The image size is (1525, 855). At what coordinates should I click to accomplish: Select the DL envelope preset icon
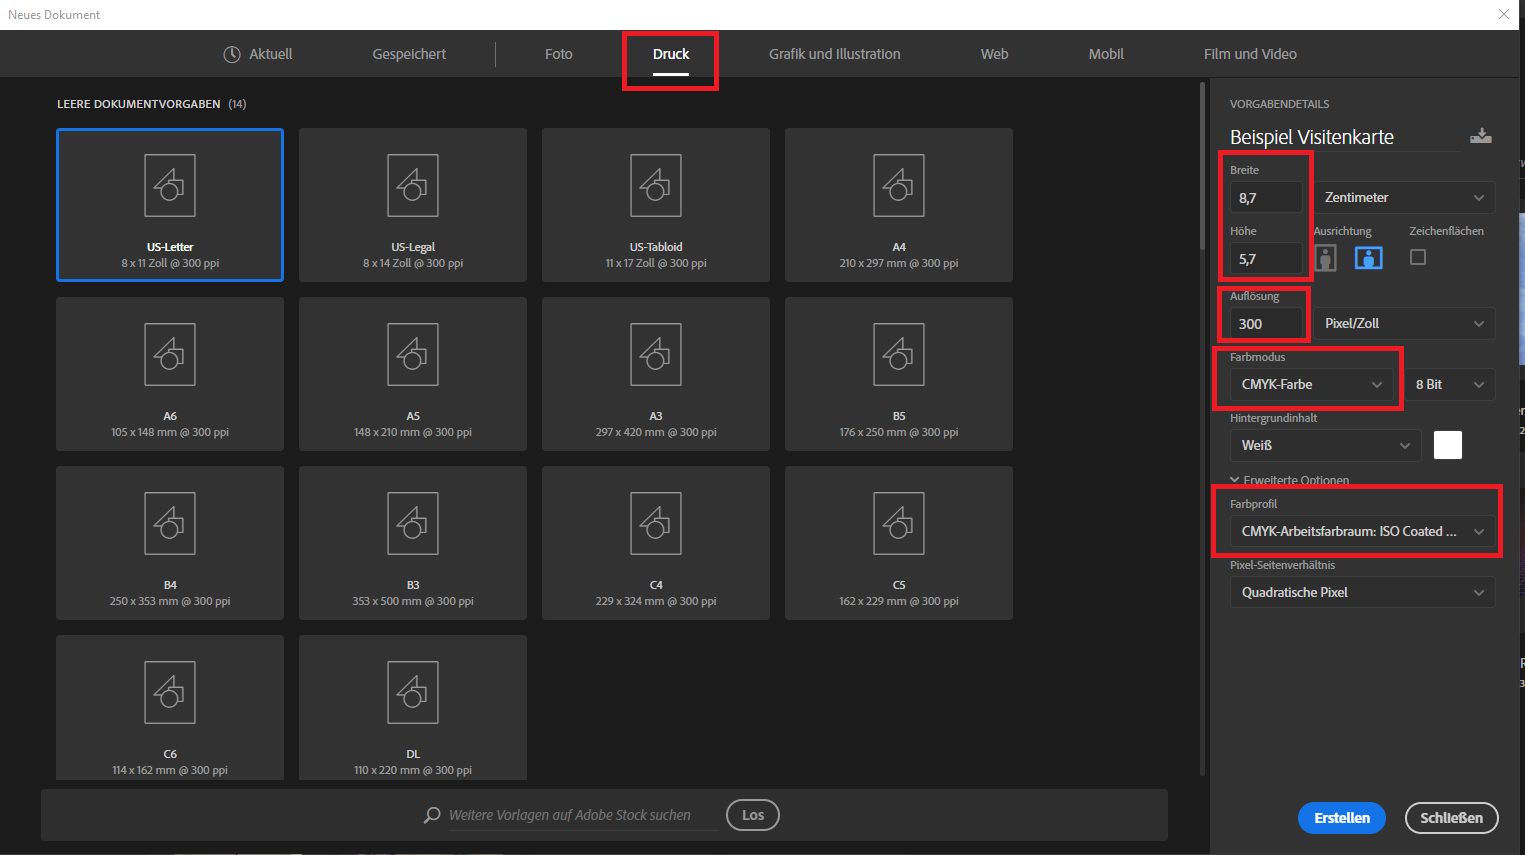click(x=412, y=692)
